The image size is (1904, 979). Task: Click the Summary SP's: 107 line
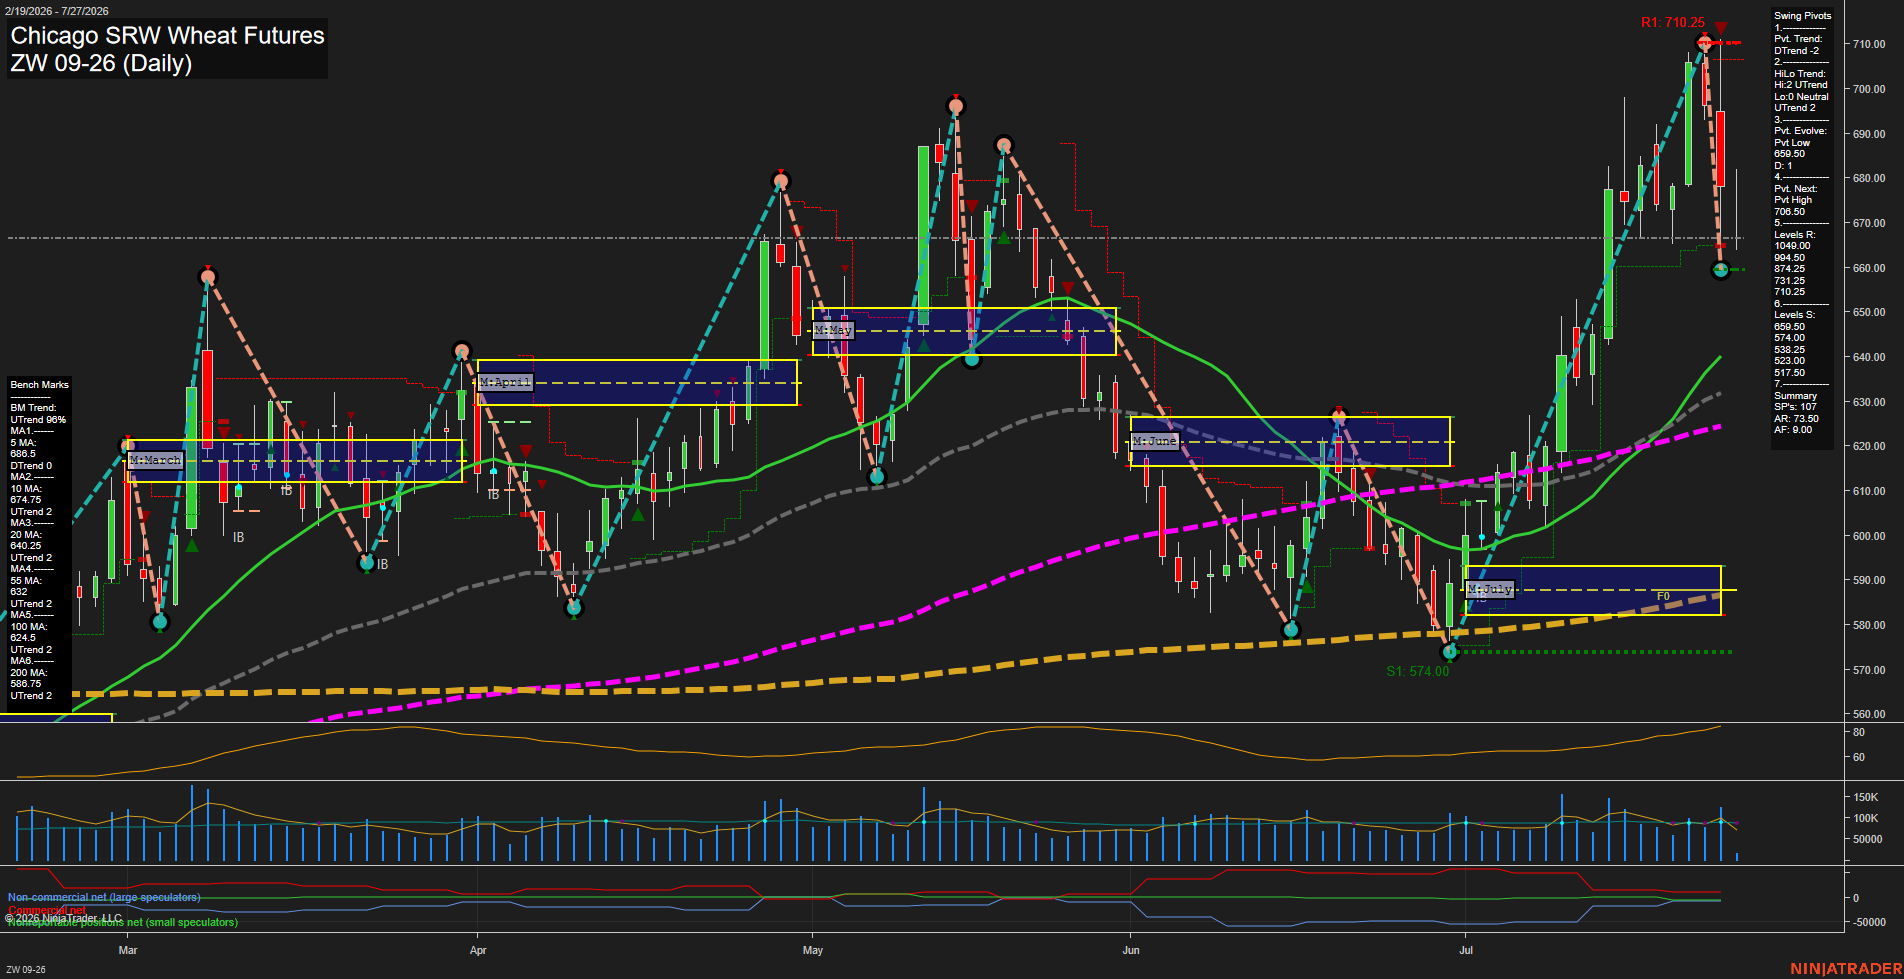1795,407
